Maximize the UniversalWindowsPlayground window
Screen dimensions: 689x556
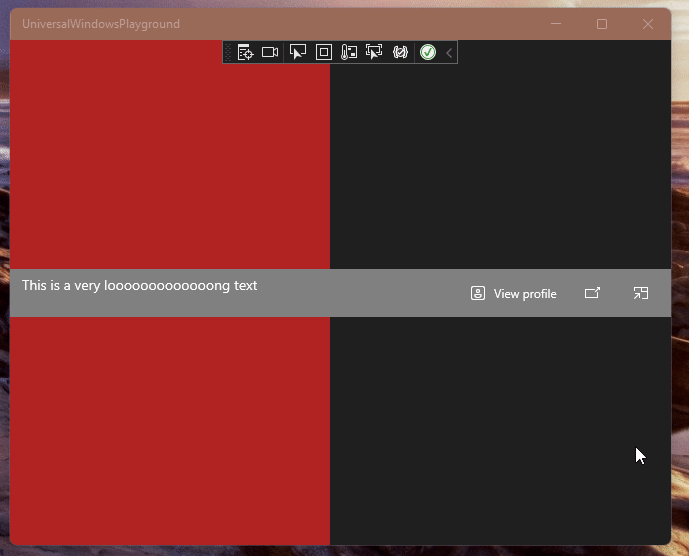point(602,24)
